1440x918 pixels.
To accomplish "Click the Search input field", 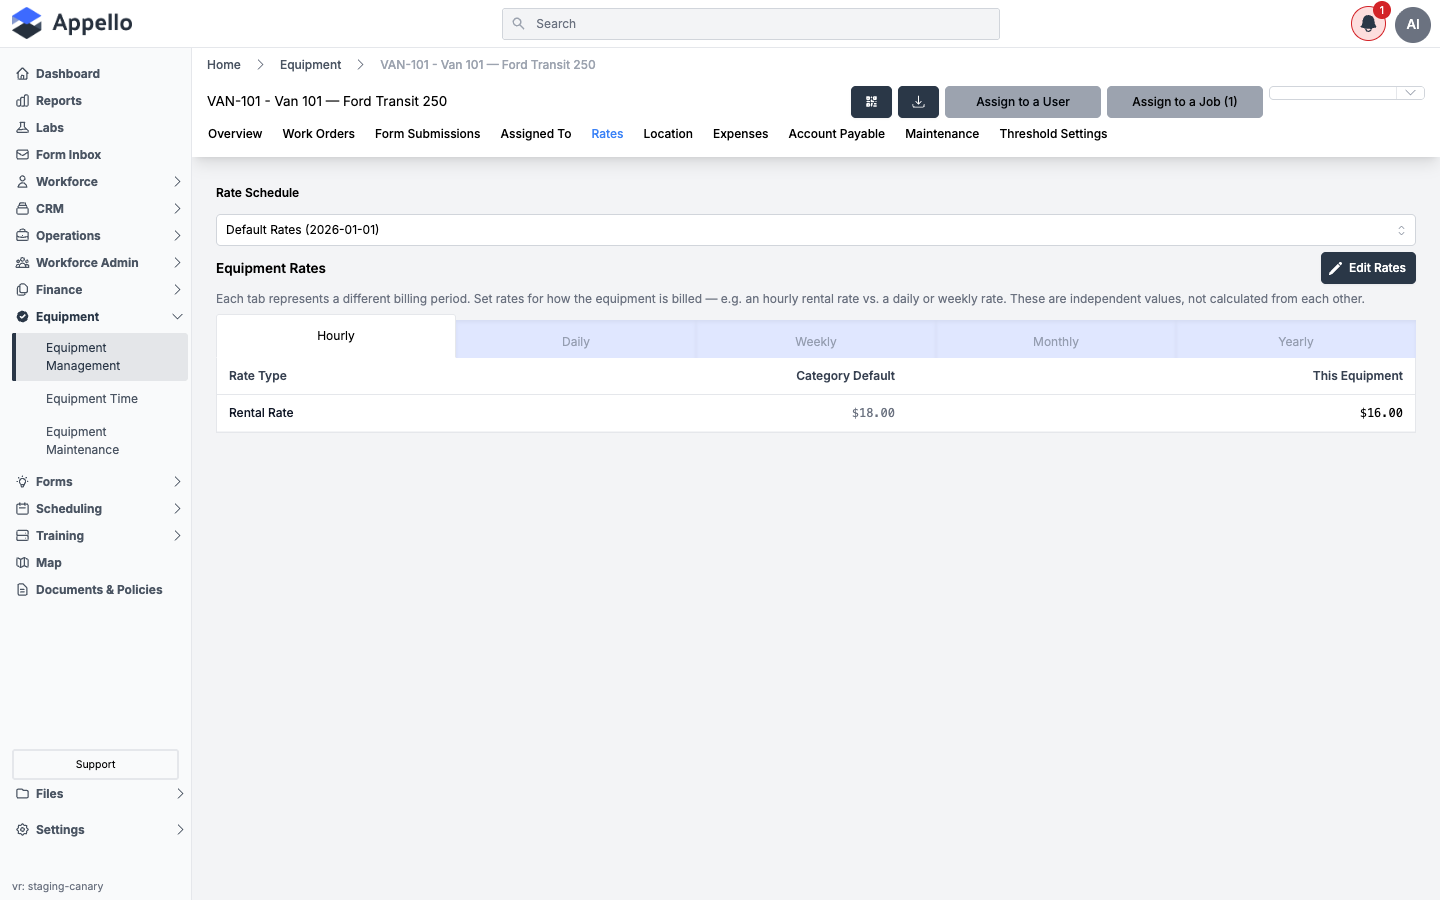I will 751,24.
